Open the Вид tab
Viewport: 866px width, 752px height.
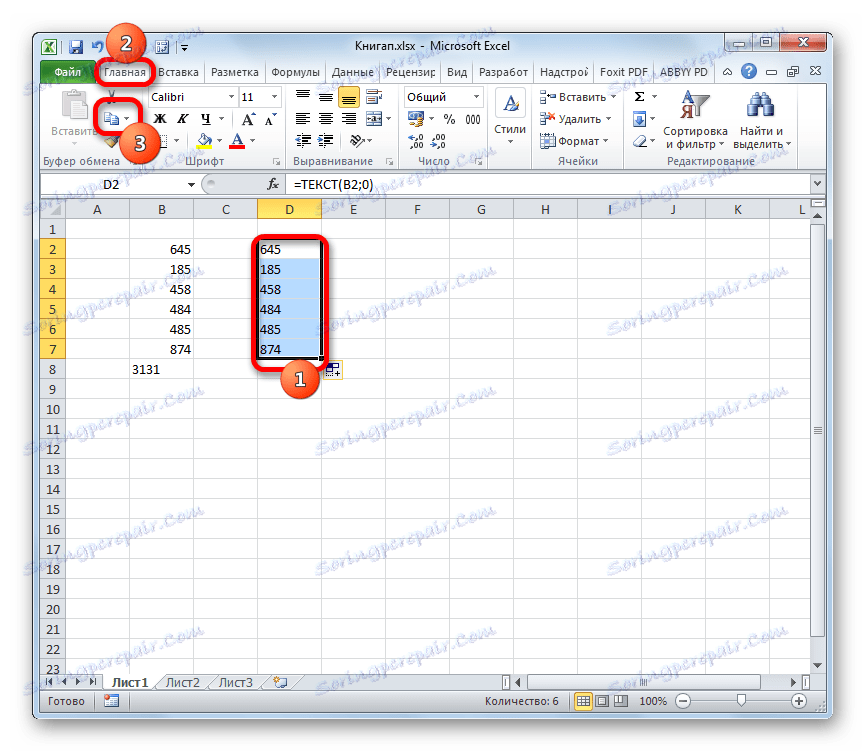(457, 72)
